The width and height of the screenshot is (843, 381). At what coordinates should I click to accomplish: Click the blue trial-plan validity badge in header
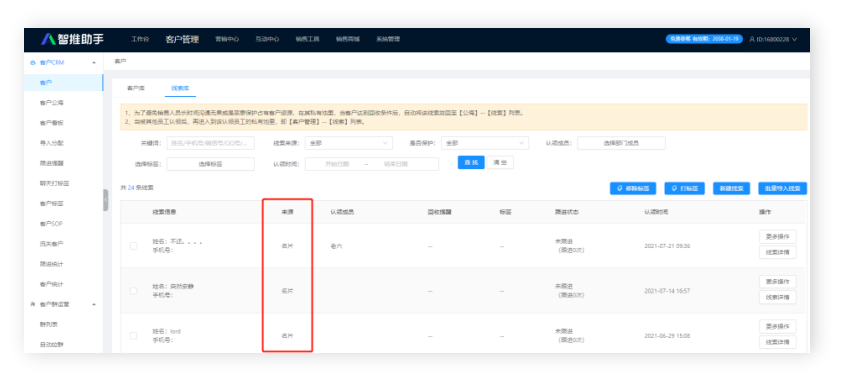(x=704, y=39)
